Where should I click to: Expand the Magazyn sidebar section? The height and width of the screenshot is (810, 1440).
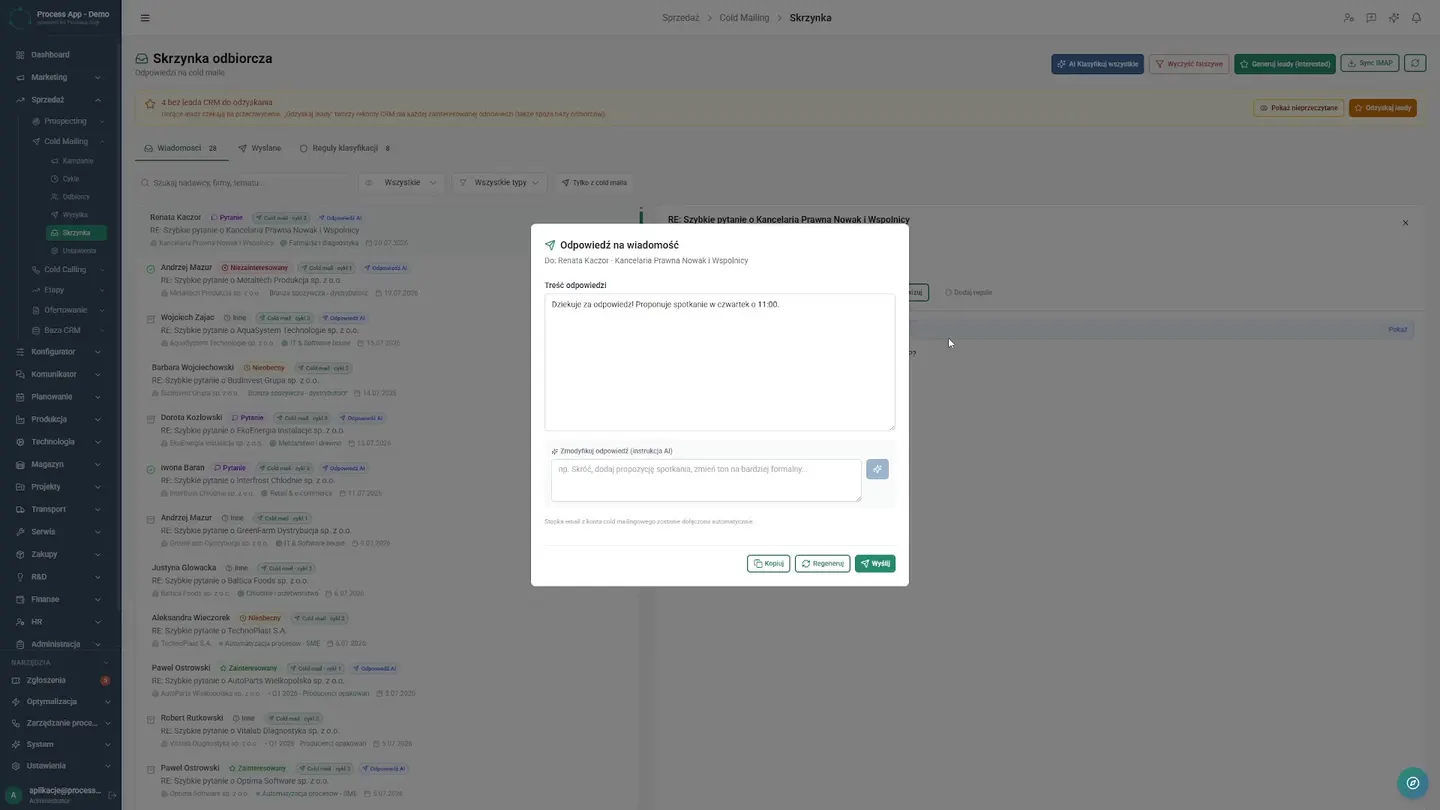(x=60, y=464)
